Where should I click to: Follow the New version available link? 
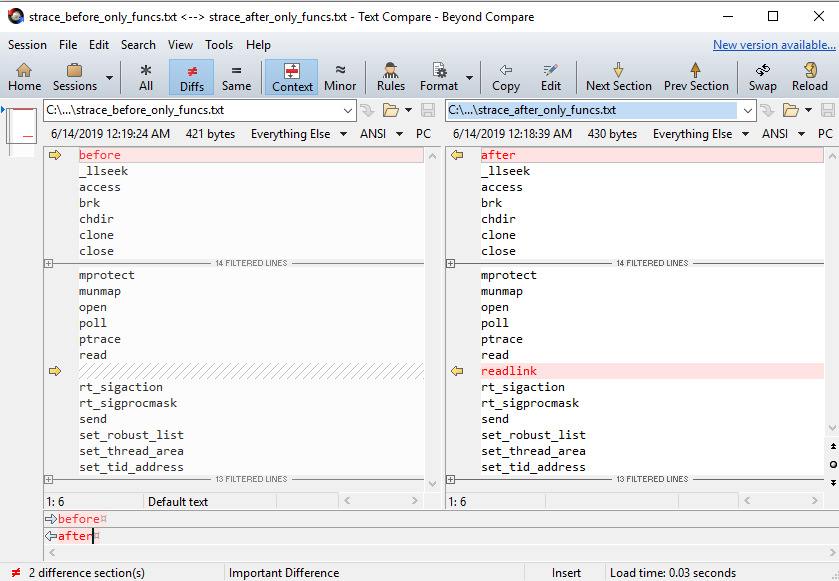point(774,44)
